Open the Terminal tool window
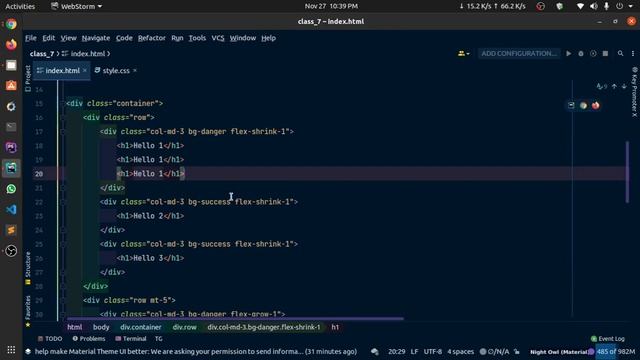 click(131, 339)
